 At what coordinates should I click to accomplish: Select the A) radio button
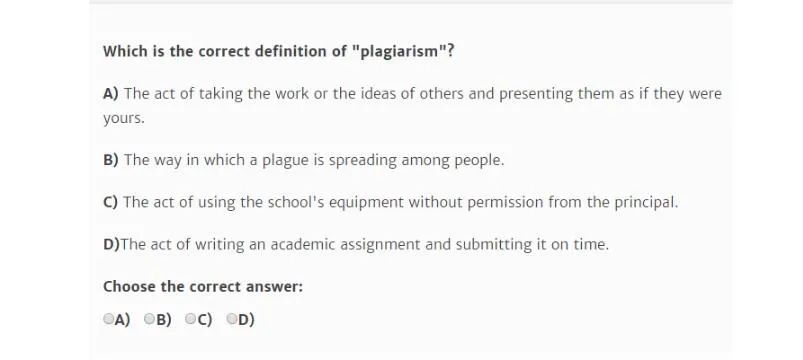click(x=108, y=319)
